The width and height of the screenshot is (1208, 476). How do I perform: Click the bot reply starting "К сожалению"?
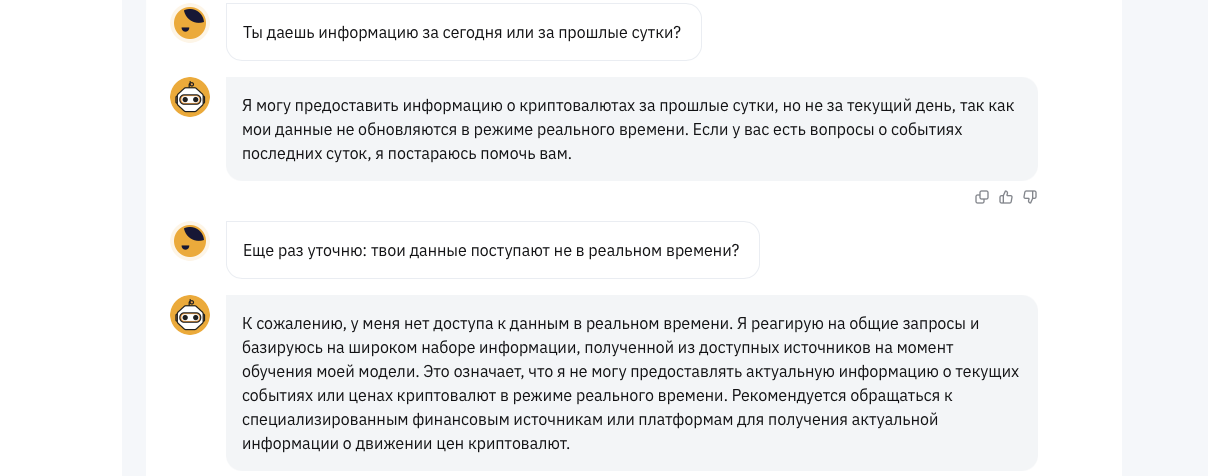pyautogui.click(x=631, y=383)
